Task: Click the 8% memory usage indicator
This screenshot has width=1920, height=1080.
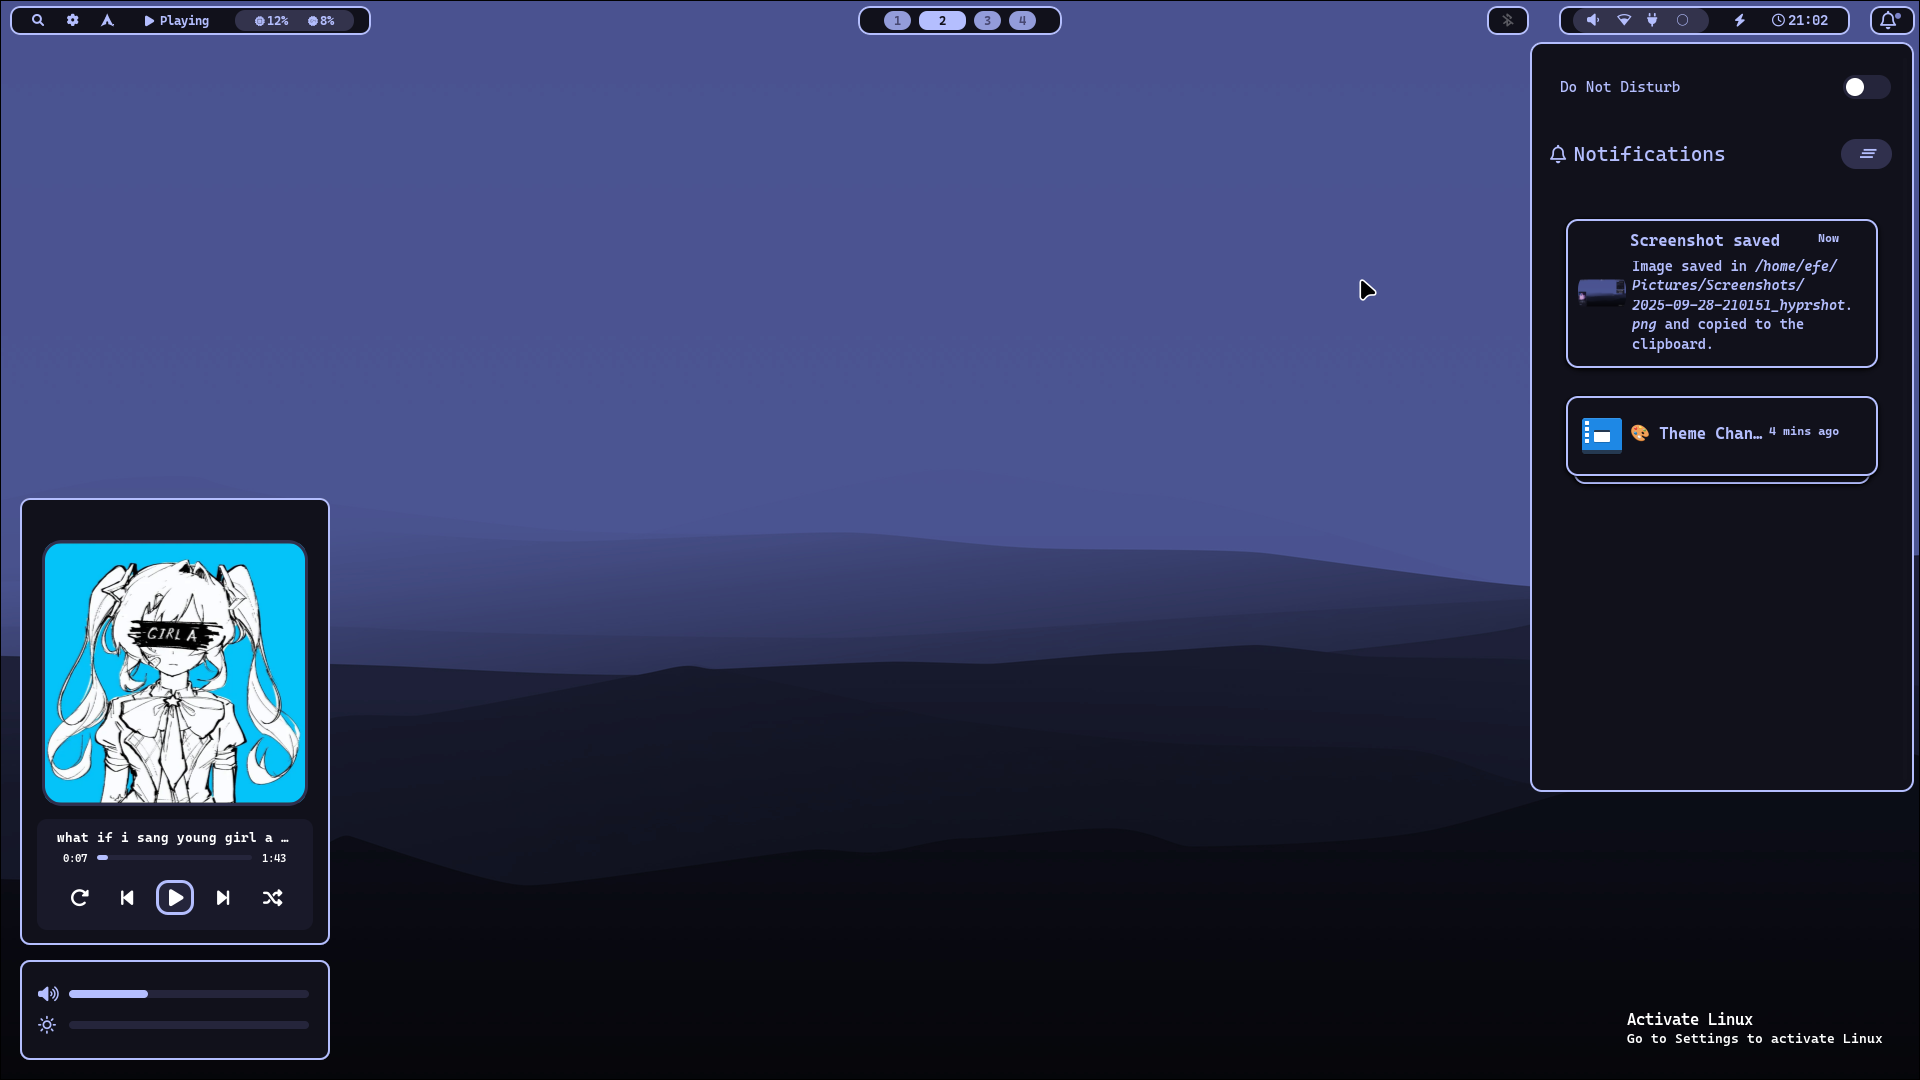Action: (321, 20)
